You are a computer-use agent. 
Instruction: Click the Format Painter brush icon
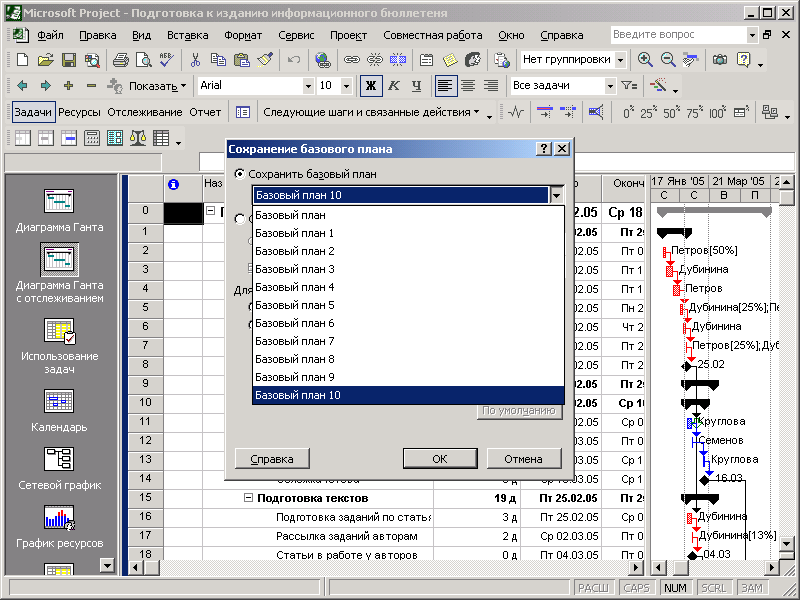[x=264, y=60]
